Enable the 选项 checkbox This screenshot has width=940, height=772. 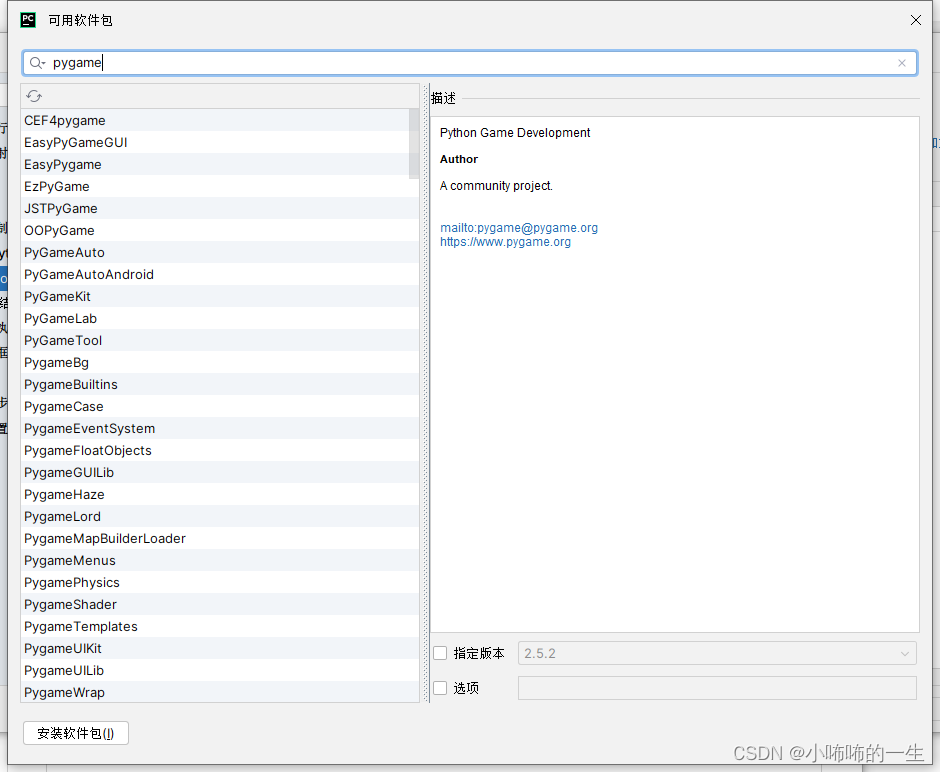(x=440, y=688)
